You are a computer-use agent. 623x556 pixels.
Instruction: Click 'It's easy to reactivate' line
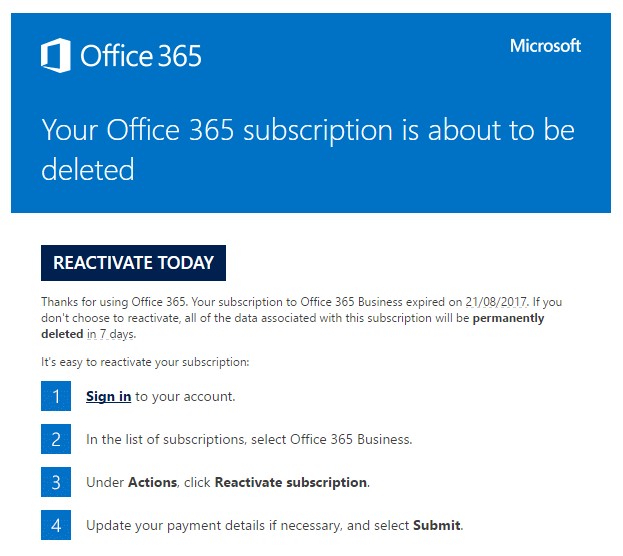tap(145, 362)
